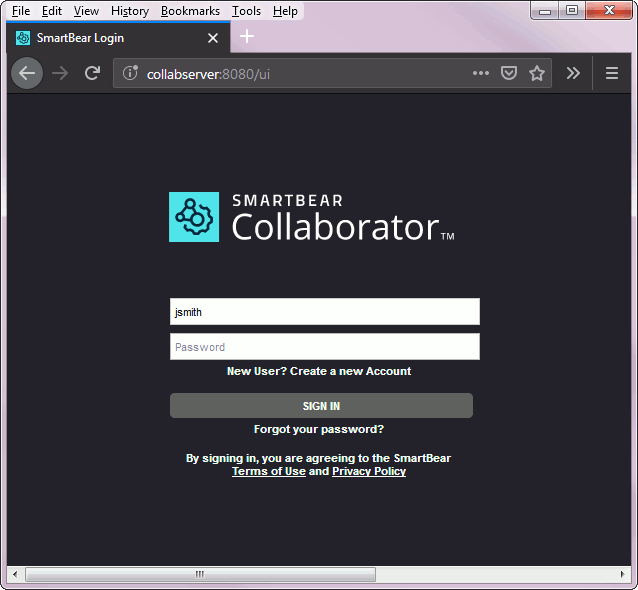
Task: Open the Tools menu
Action: [x=246, y=11]
